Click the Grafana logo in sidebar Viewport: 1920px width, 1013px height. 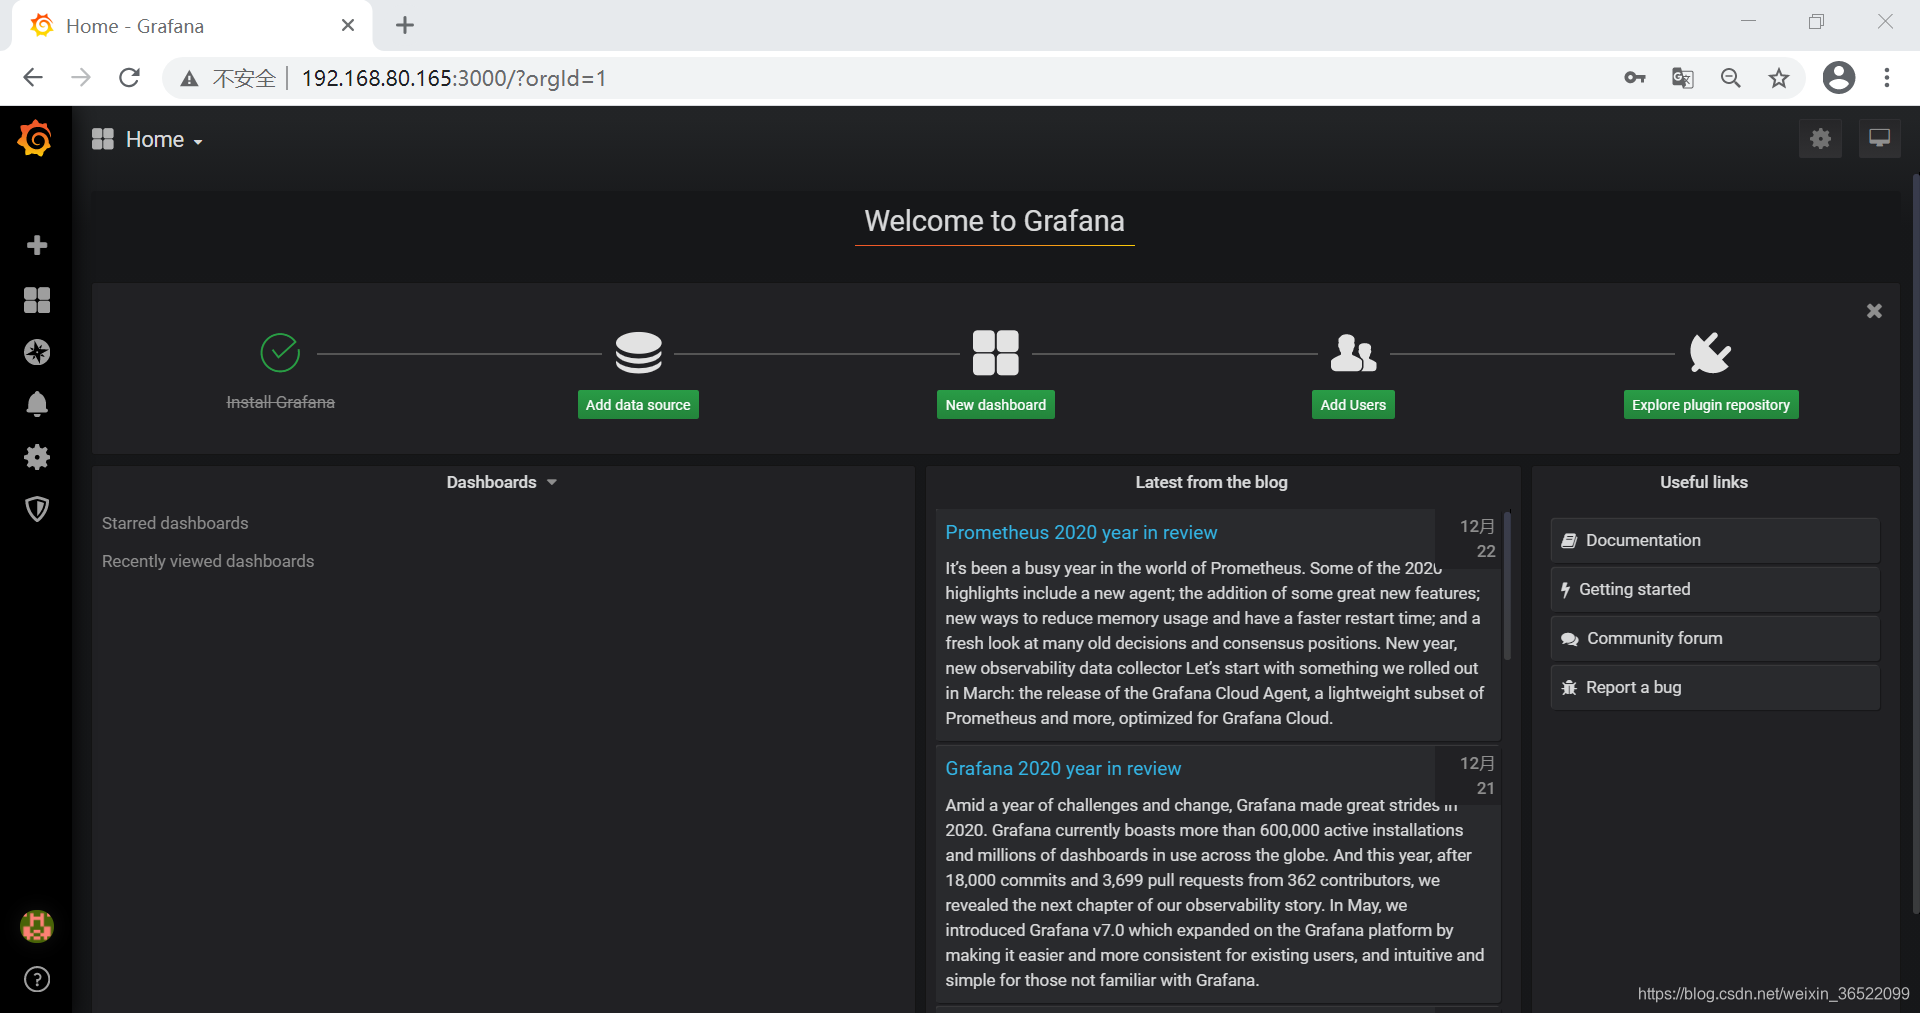(35, 138)
